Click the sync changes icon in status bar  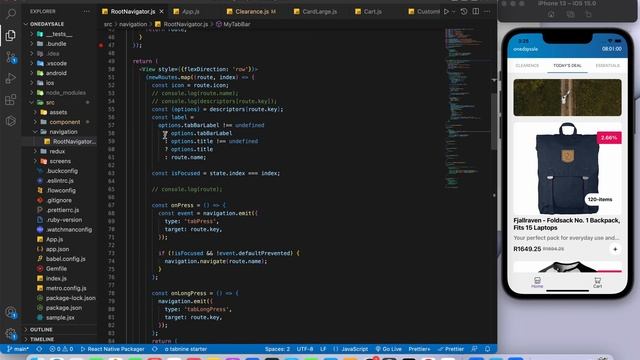(x=39, y=349)
